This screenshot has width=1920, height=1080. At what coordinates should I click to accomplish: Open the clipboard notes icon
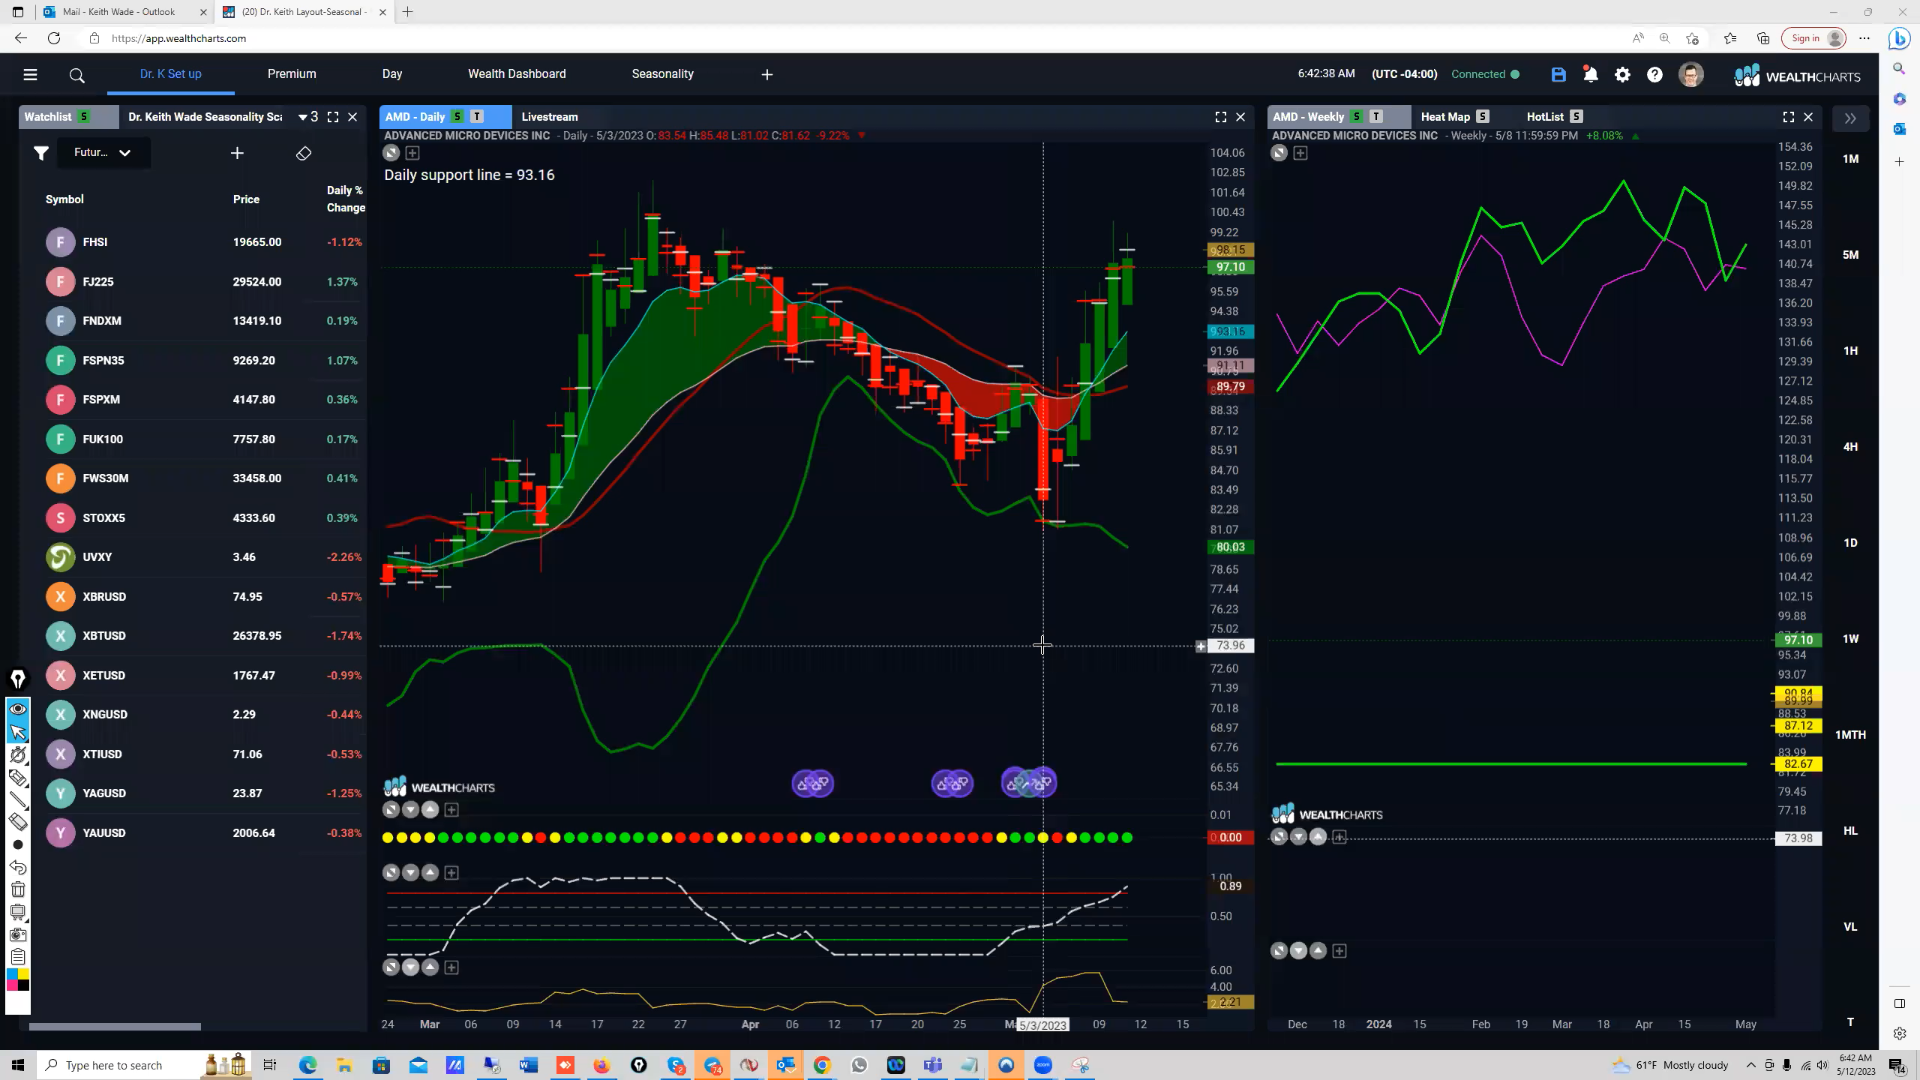(x=18, y=957)
